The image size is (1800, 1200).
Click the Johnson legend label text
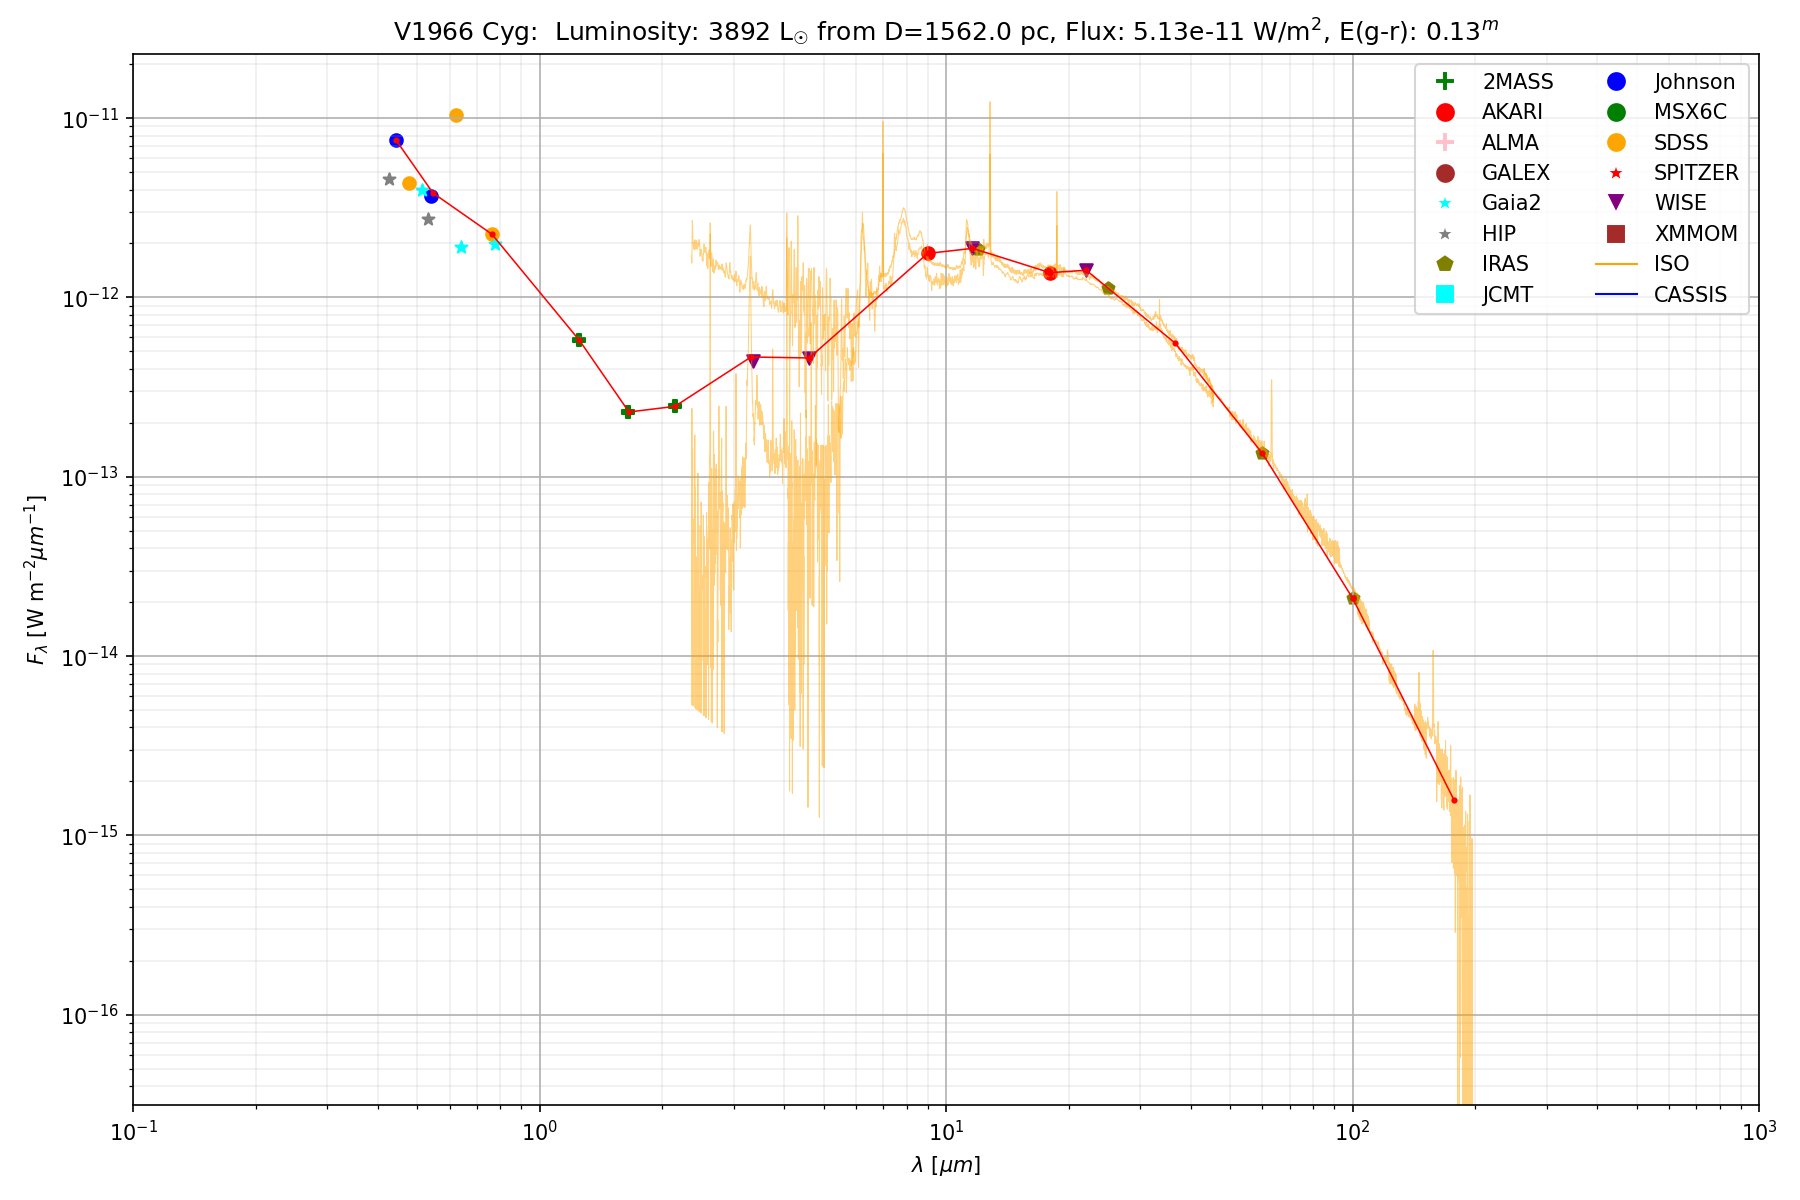click(x=1694, y=82)
